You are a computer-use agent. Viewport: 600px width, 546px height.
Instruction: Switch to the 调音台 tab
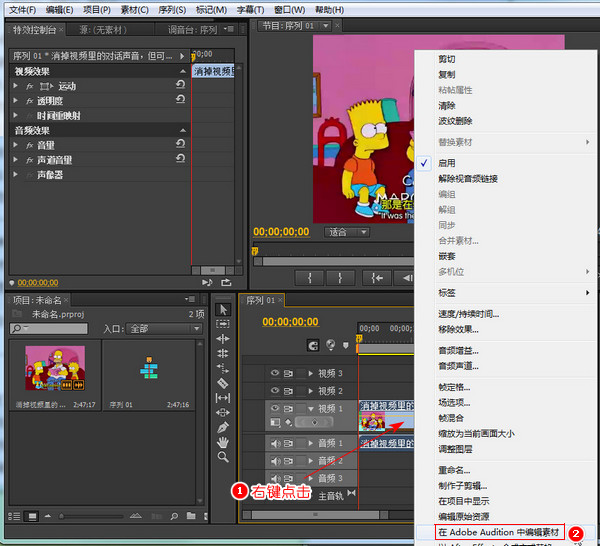point(192,29)
